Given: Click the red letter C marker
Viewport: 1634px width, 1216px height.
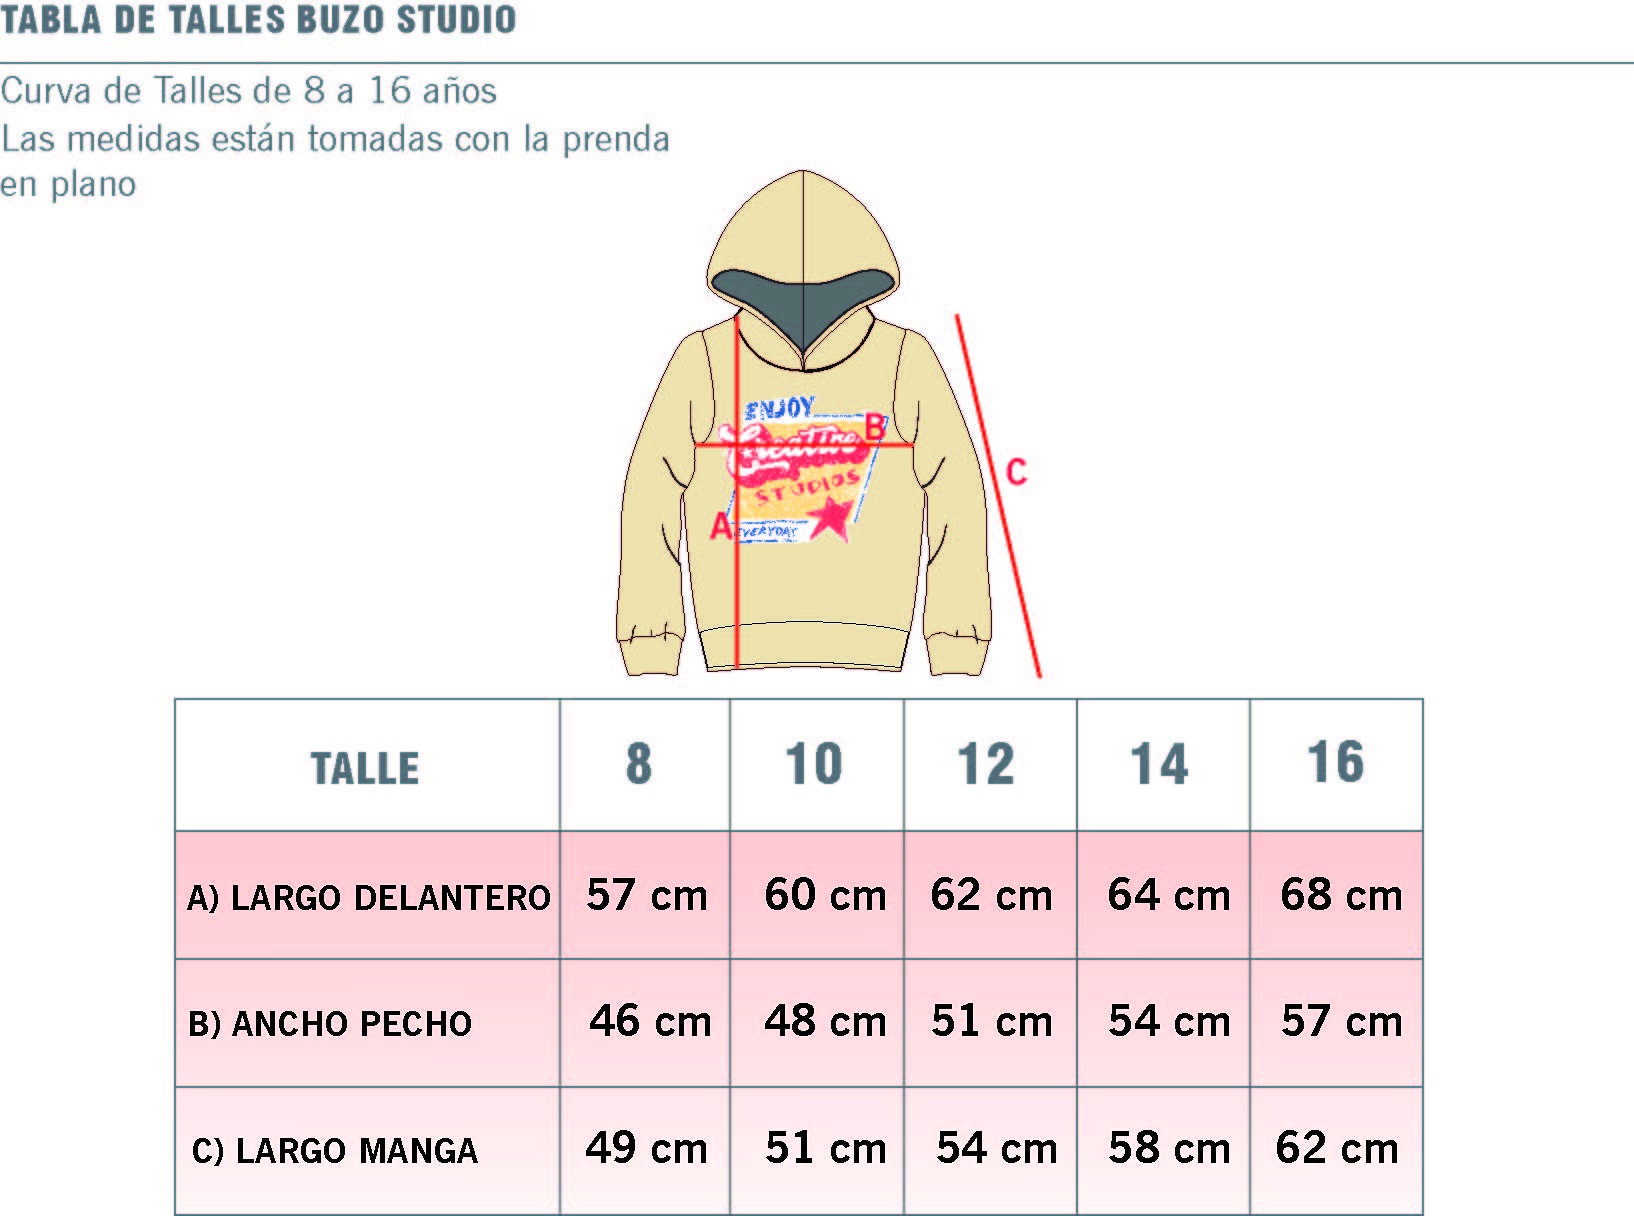Looking at the screenshot, I should [1016, 472].
